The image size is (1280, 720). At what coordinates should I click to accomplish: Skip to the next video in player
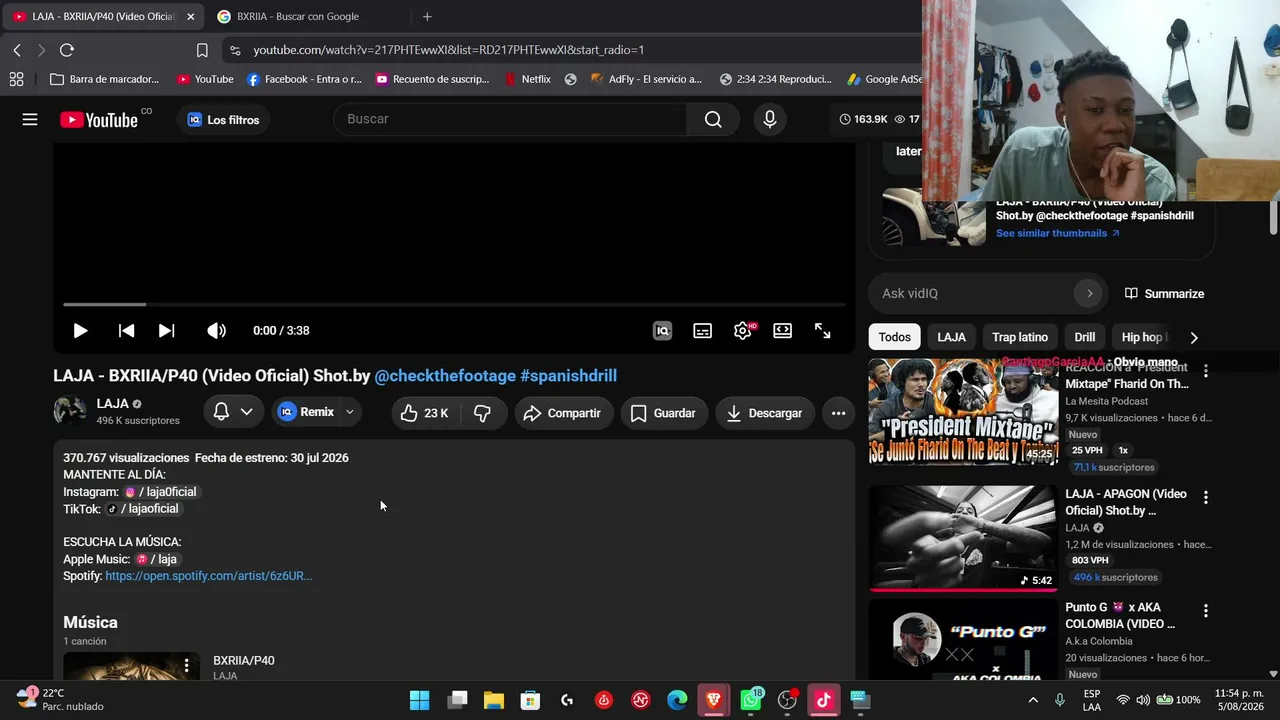pos(166,331)
